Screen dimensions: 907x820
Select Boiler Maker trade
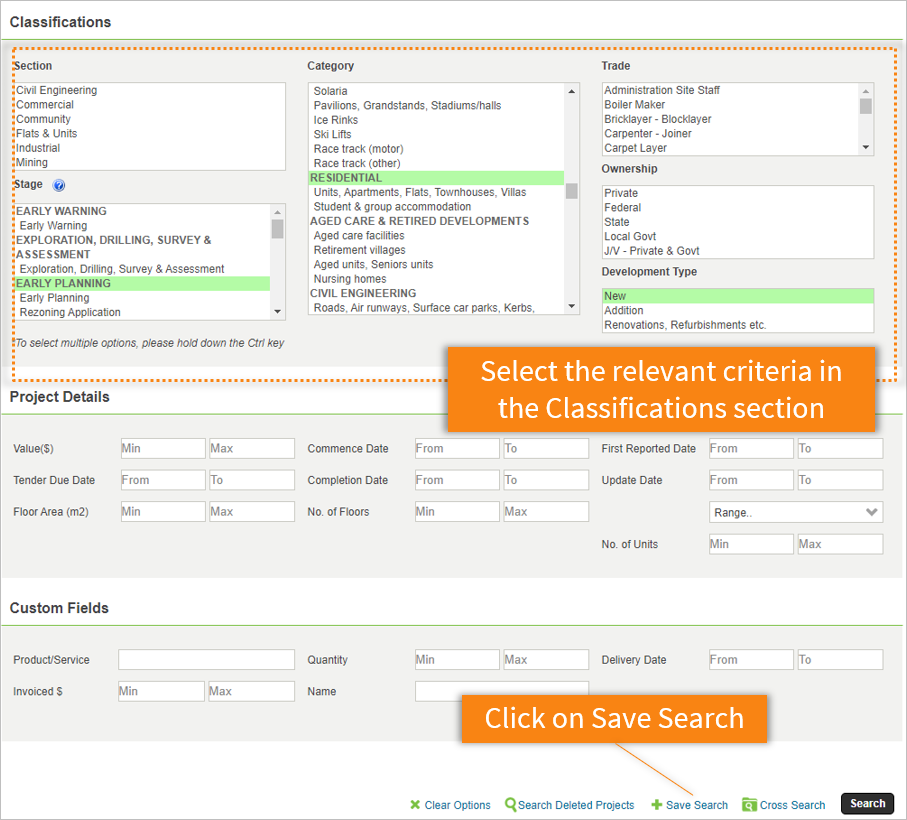click(x=731, y=105)
